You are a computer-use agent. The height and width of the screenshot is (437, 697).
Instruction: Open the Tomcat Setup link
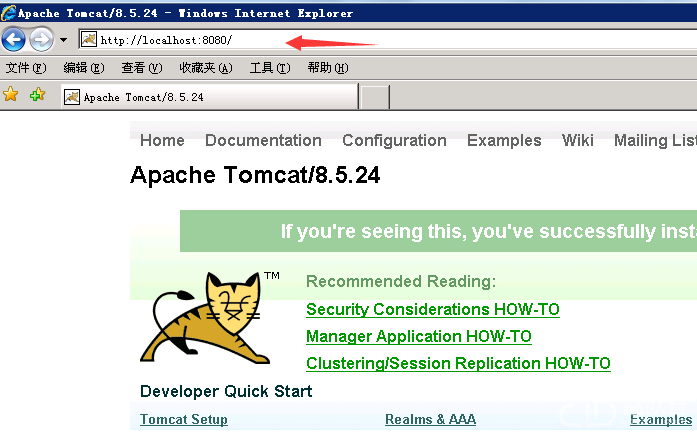pos(184,419)
